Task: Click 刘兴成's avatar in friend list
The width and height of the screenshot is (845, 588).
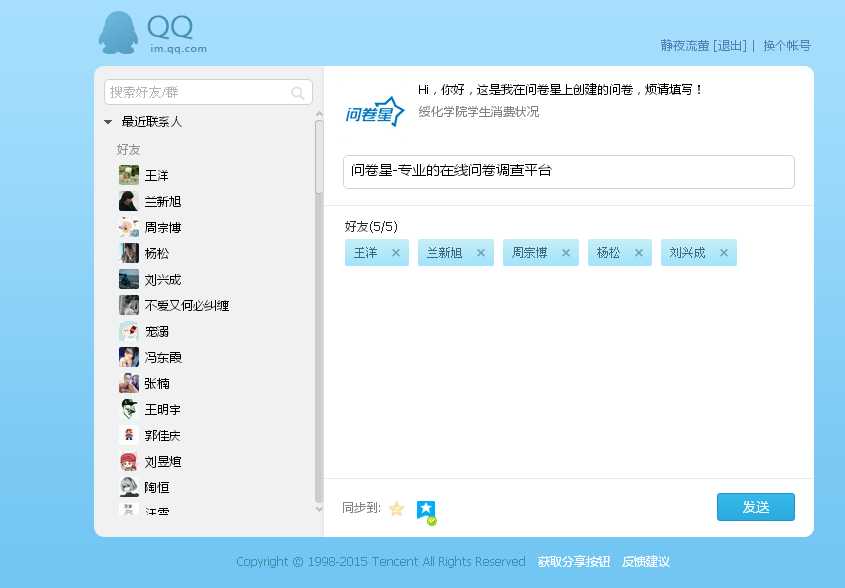Action: pos(129,279)
